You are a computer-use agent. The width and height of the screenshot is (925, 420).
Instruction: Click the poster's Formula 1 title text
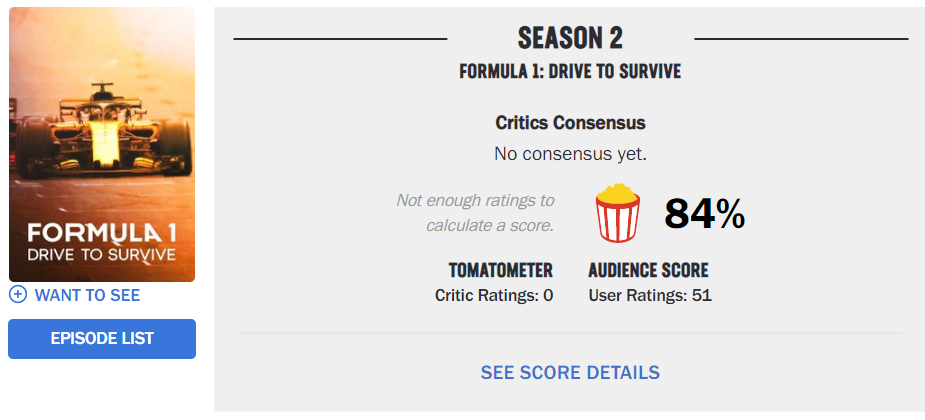102,234
